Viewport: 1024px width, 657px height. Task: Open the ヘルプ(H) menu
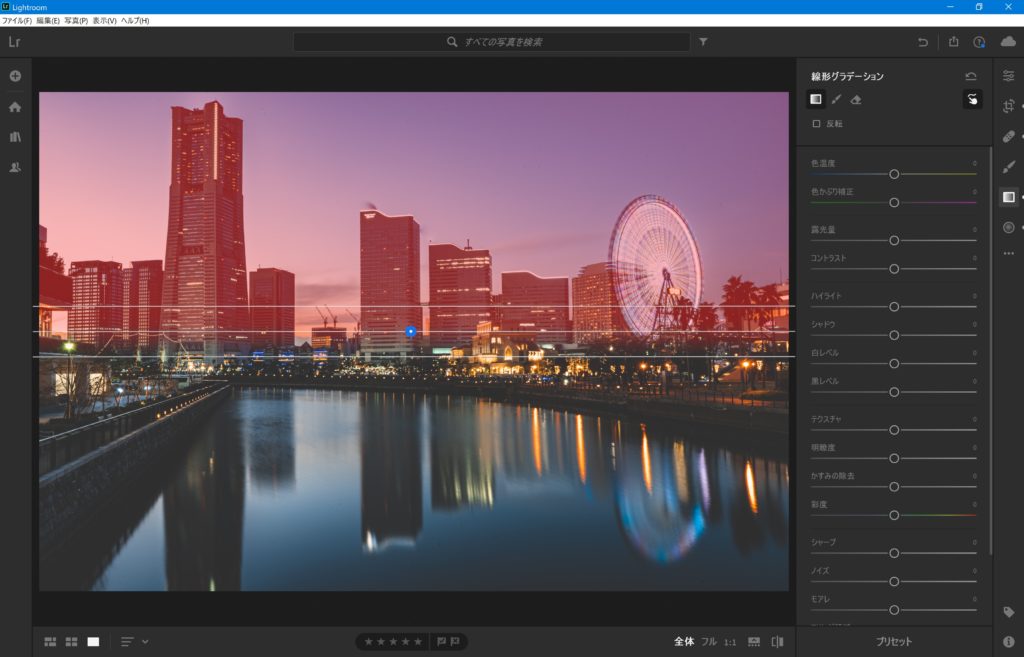(135, 21)
